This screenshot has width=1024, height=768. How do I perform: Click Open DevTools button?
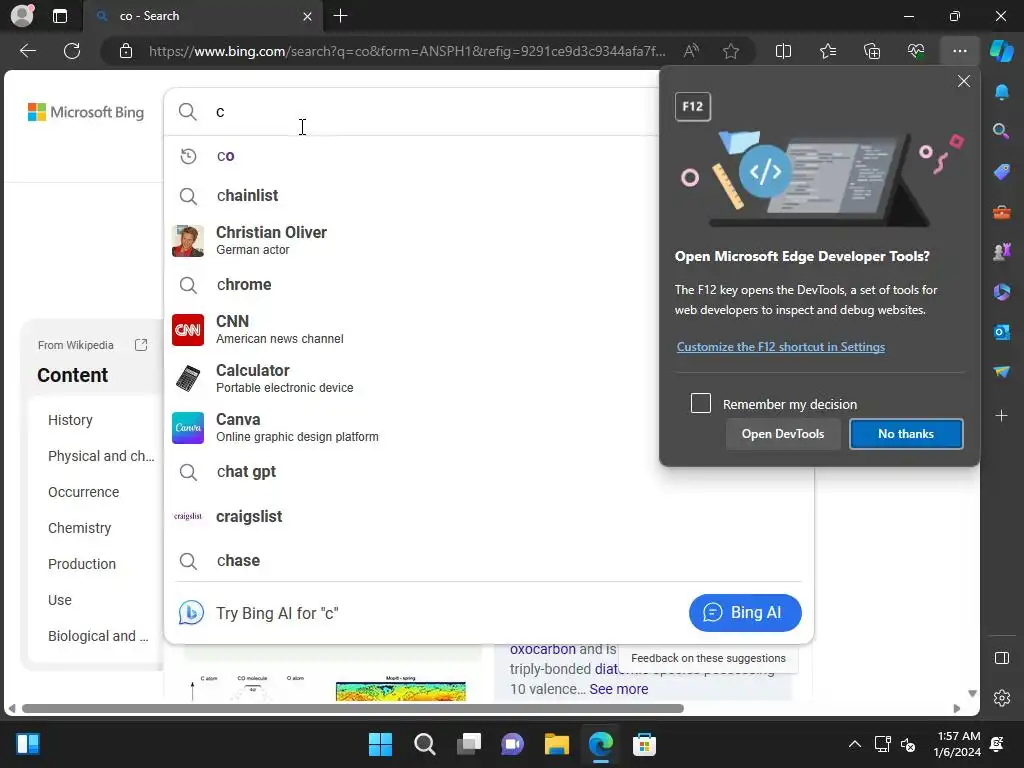point(782,434)
